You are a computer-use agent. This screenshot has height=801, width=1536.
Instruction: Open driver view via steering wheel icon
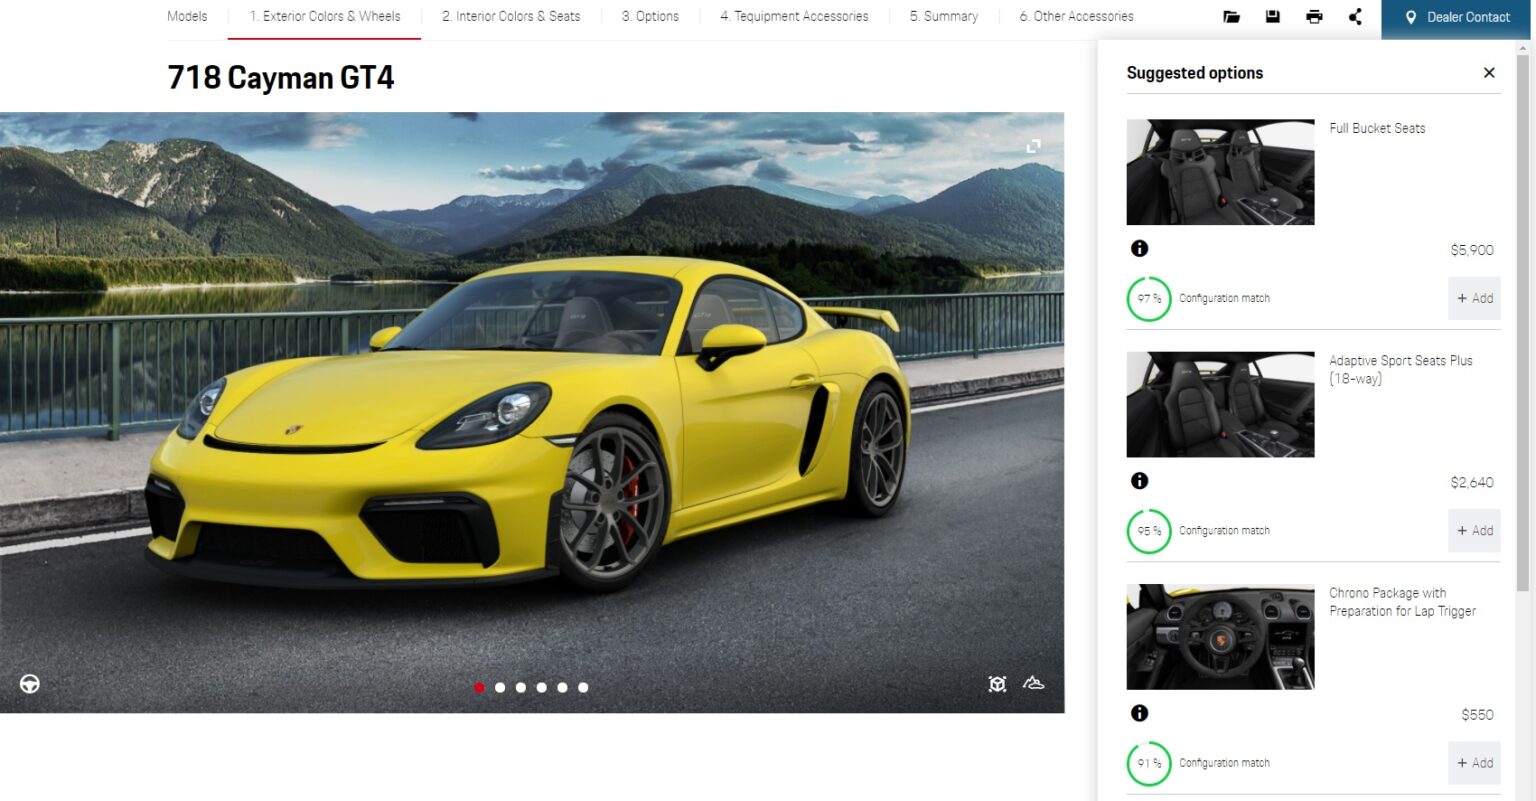click(x=29, y=685)
